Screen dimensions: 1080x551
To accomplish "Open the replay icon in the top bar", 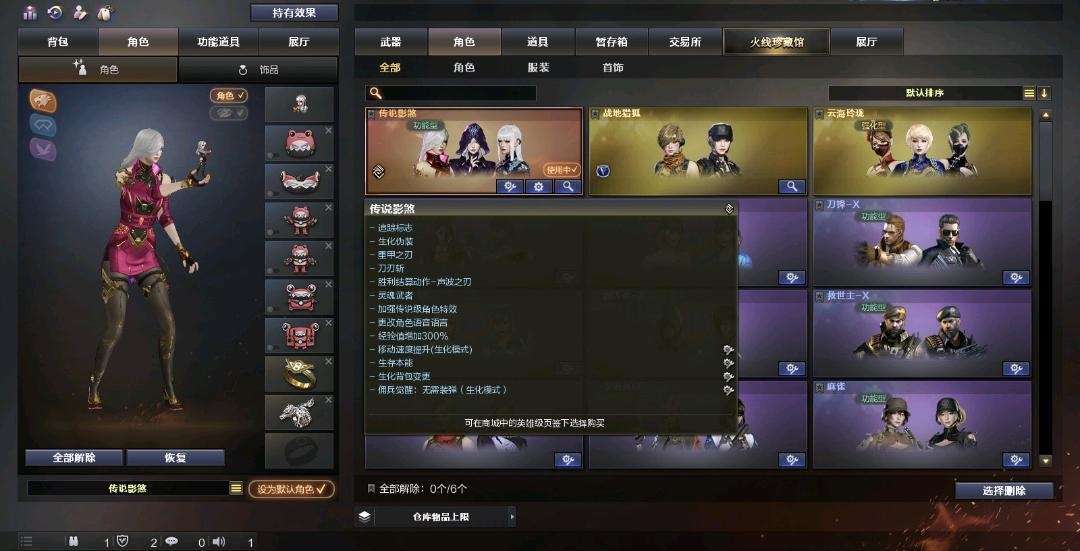I will pos(55,12).
